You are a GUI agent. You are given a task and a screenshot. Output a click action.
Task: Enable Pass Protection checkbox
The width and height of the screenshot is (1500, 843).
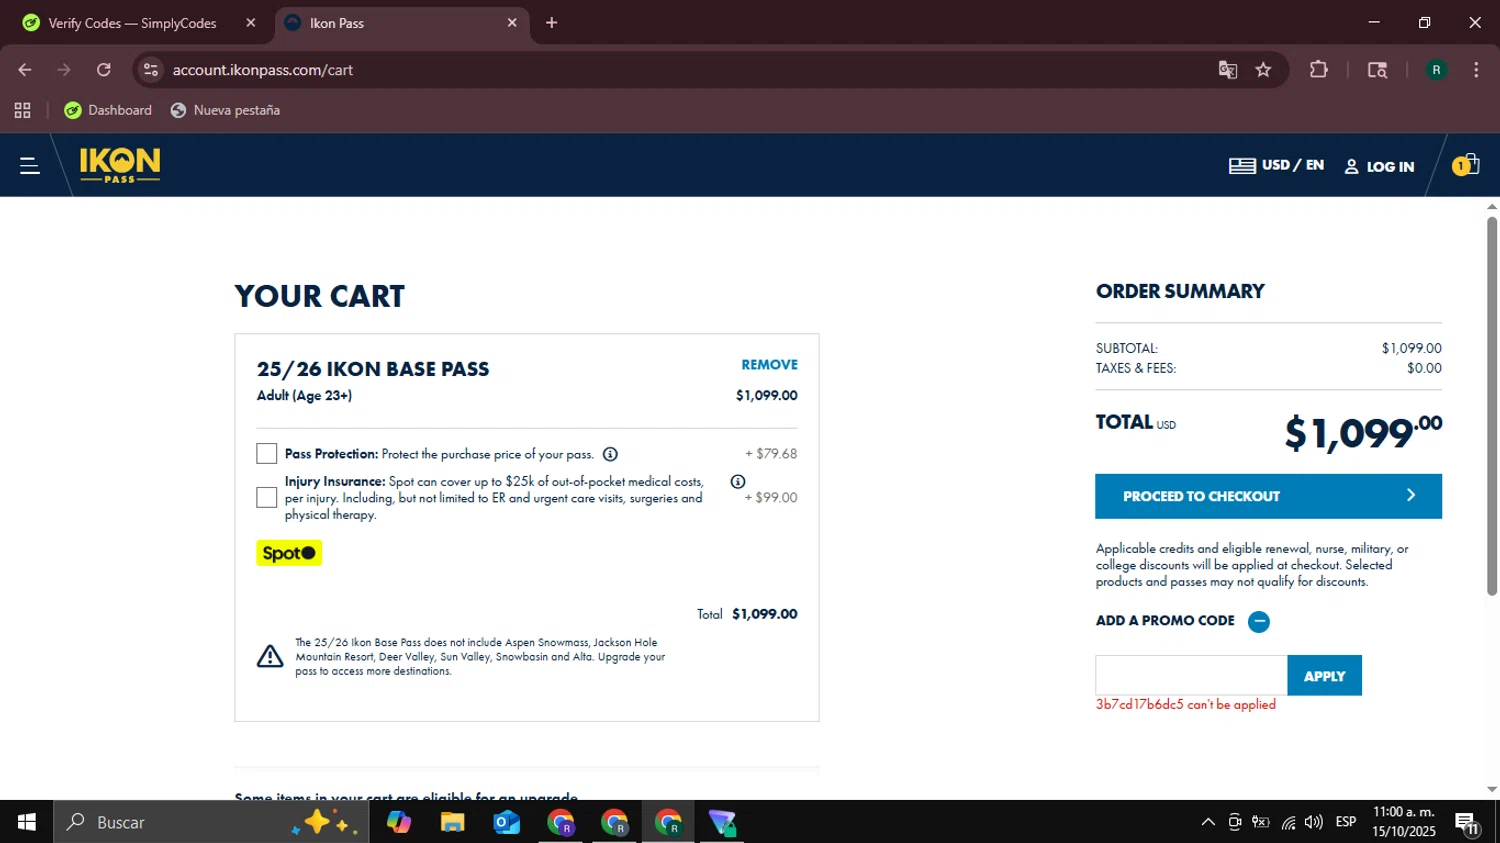(x=266, y=454)
